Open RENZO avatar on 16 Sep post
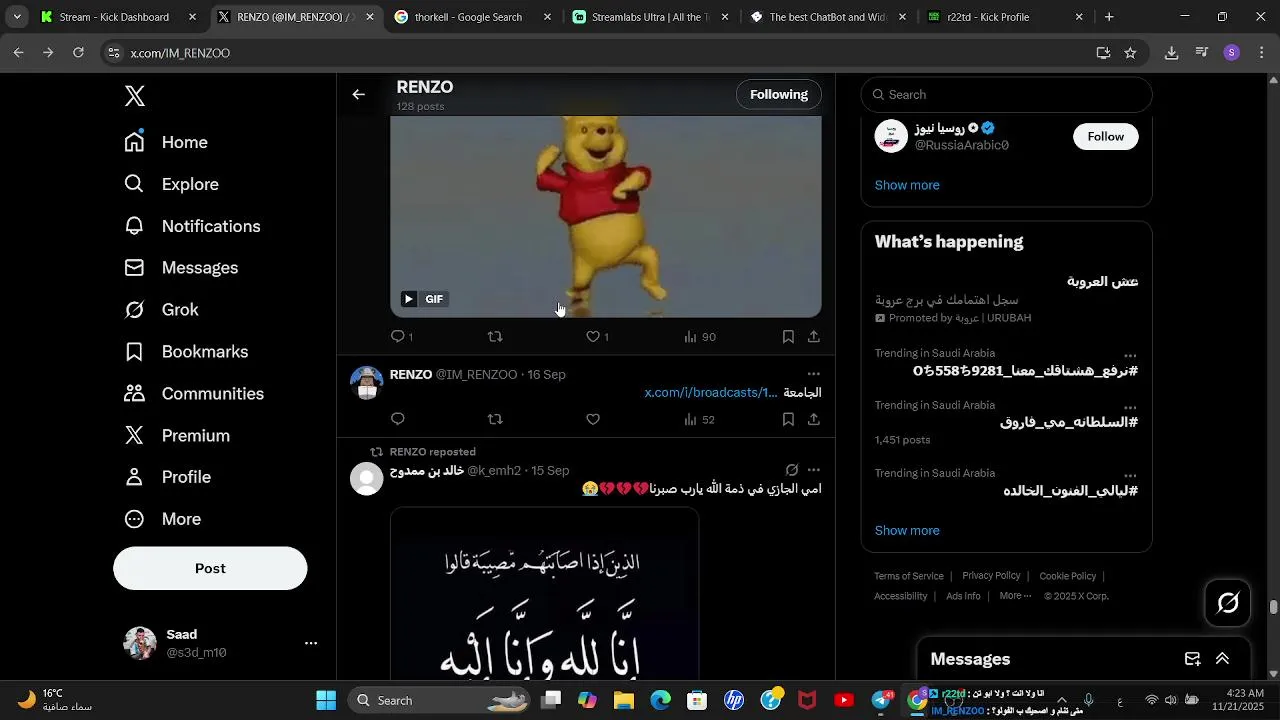The image size is (1280, 720). pos(367,383)
